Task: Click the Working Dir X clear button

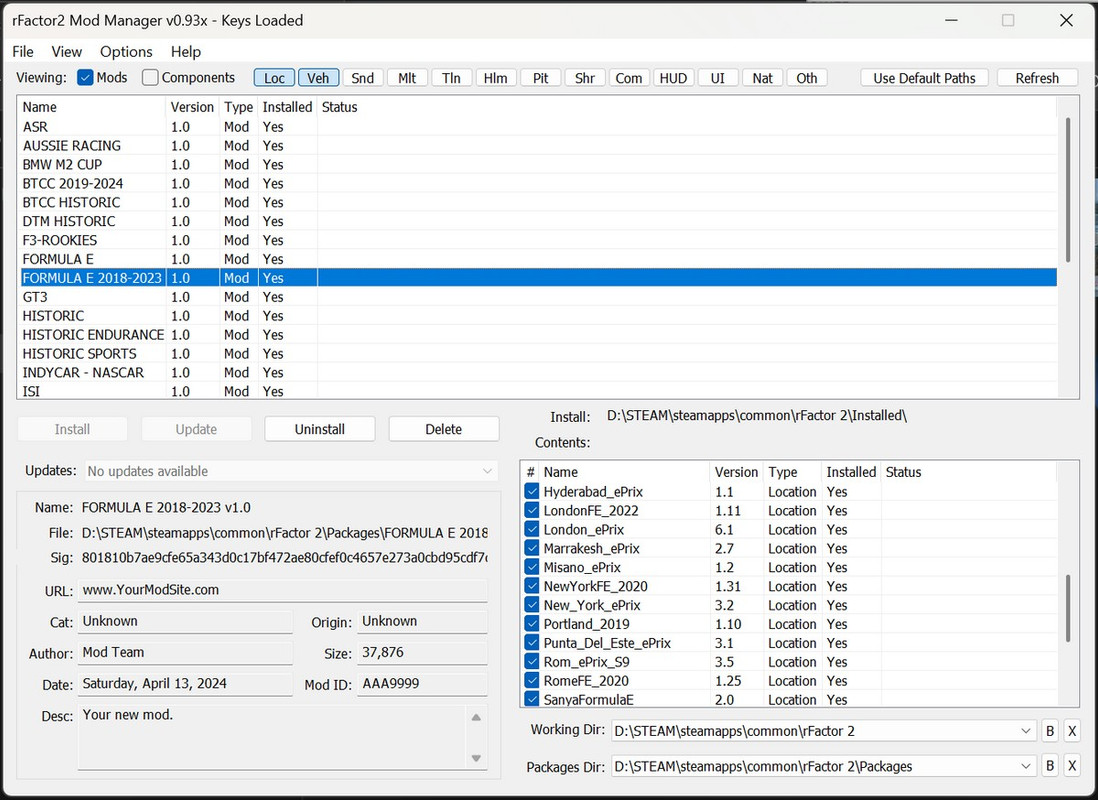Action: [x=1072, y=731]
